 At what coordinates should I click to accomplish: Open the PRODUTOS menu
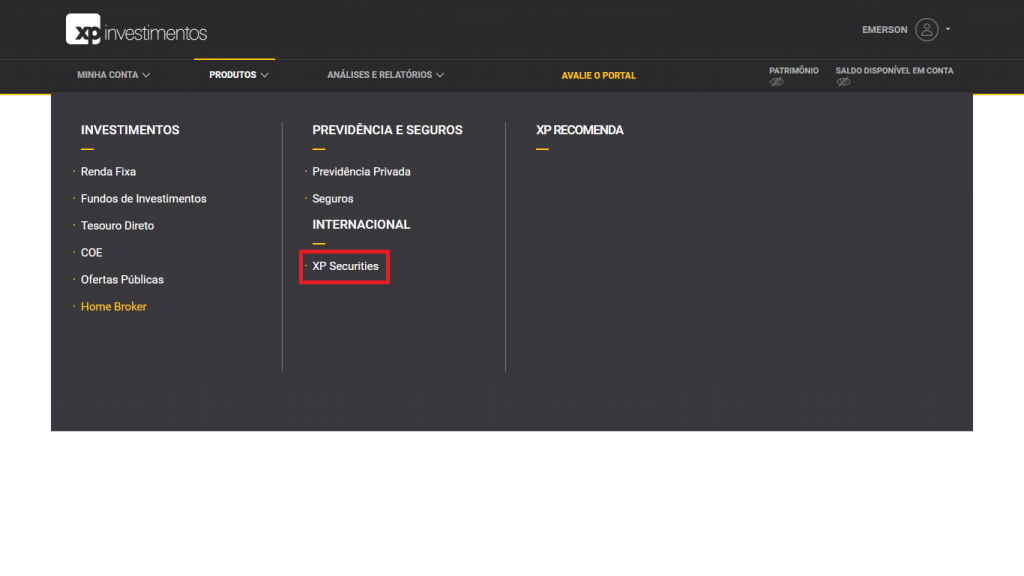234,75
